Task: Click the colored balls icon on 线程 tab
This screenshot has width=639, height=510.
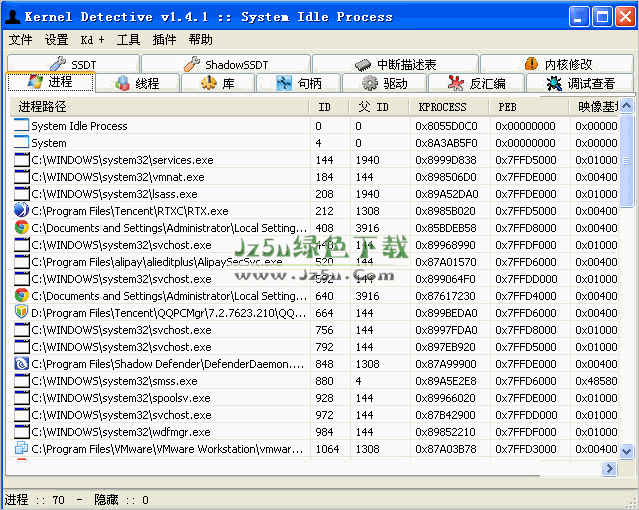Action: [x=122, y=83]
